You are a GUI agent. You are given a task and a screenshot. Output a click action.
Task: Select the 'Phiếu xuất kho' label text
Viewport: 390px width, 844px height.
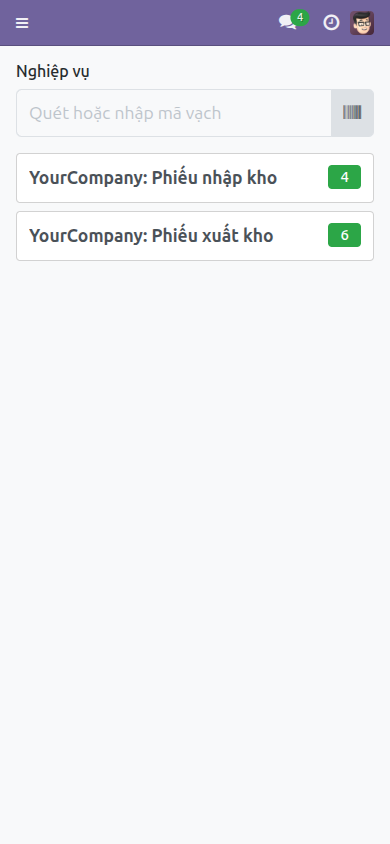(x=212, y=236)
